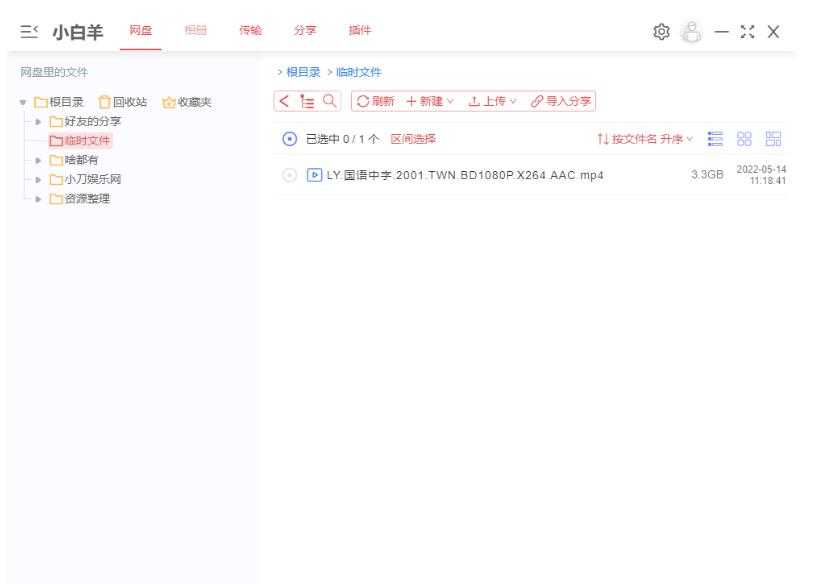Switch to the 传输 transfer tab

[249, 30]
